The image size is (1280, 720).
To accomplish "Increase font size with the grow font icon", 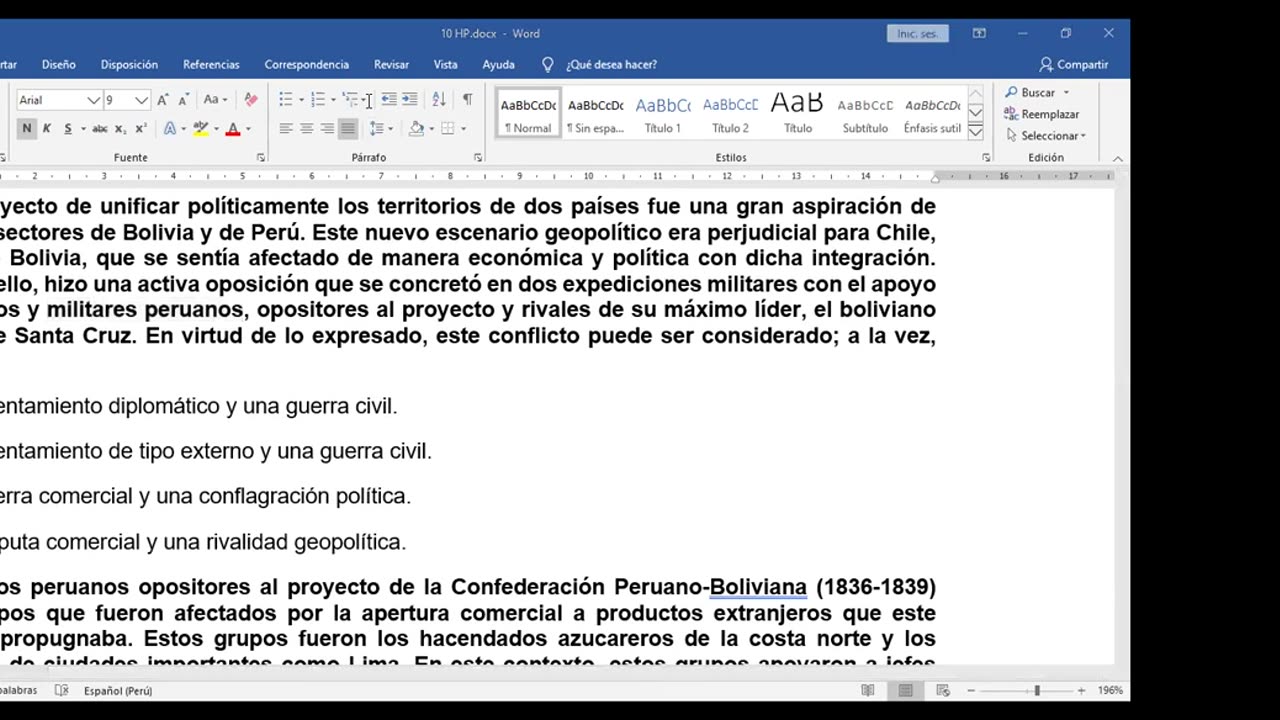I will click(x=164, y=100).
